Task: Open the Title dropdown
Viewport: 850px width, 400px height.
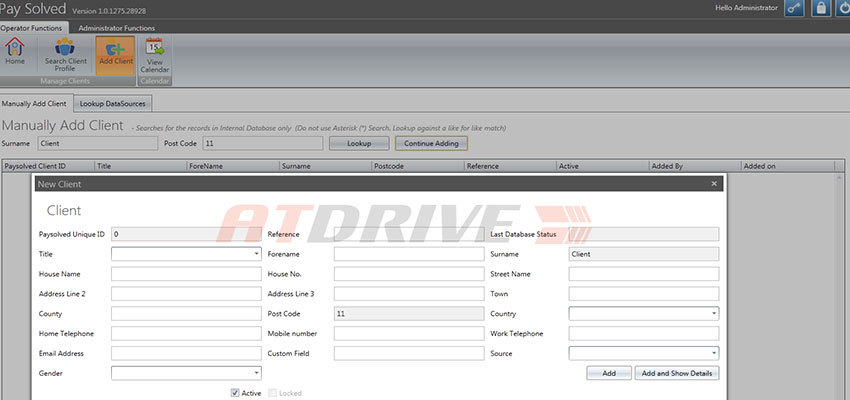Action: [x=186, y=254]
